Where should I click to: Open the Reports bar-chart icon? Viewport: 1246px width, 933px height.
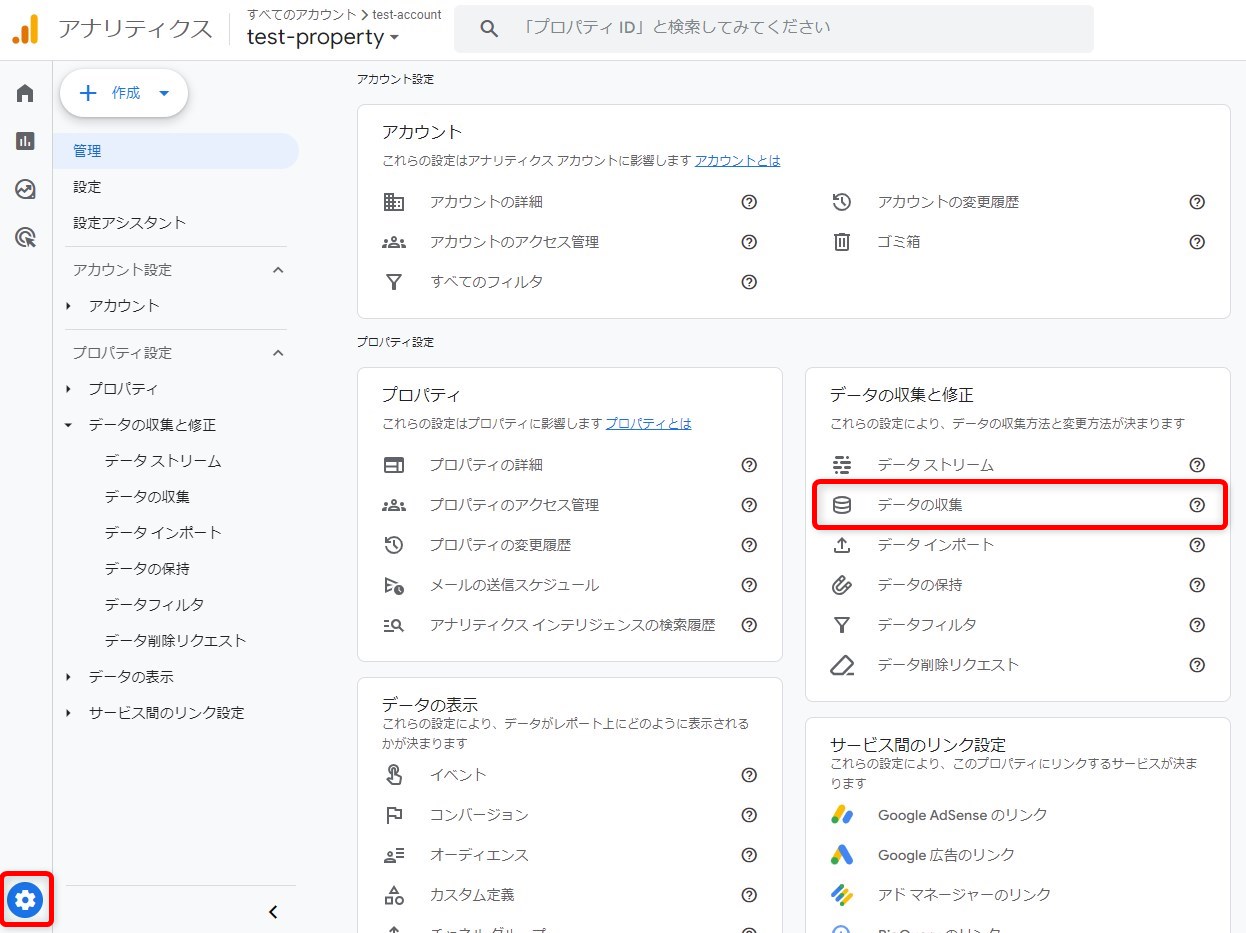point(25,141)
